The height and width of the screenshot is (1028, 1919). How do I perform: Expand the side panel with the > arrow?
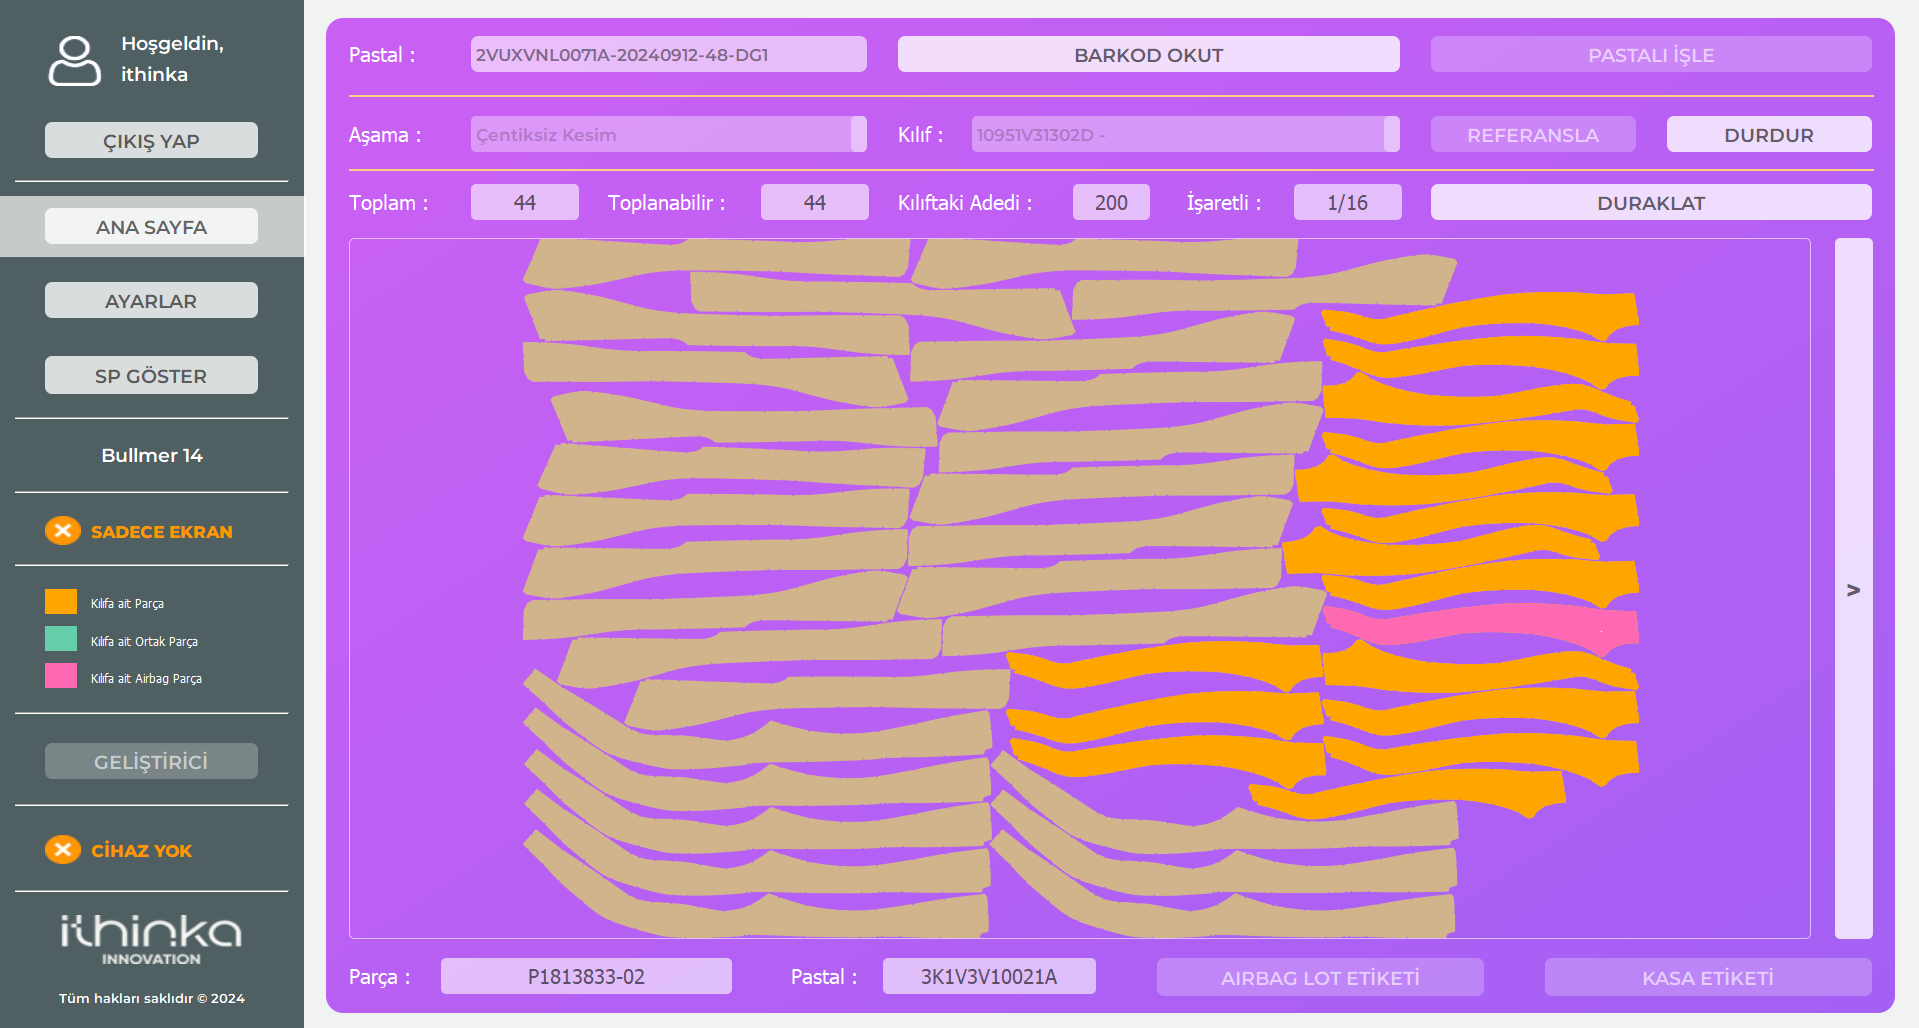(x=1853, y=589)
